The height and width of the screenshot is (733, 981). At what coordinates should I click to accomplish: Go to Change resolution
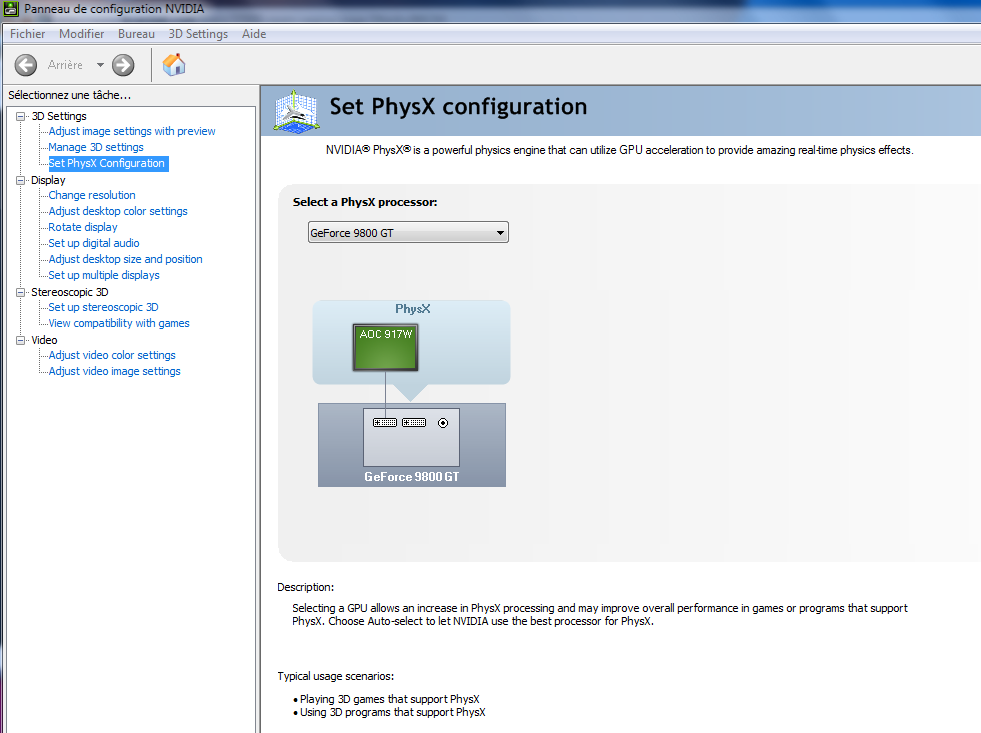[x=92, y=195]
